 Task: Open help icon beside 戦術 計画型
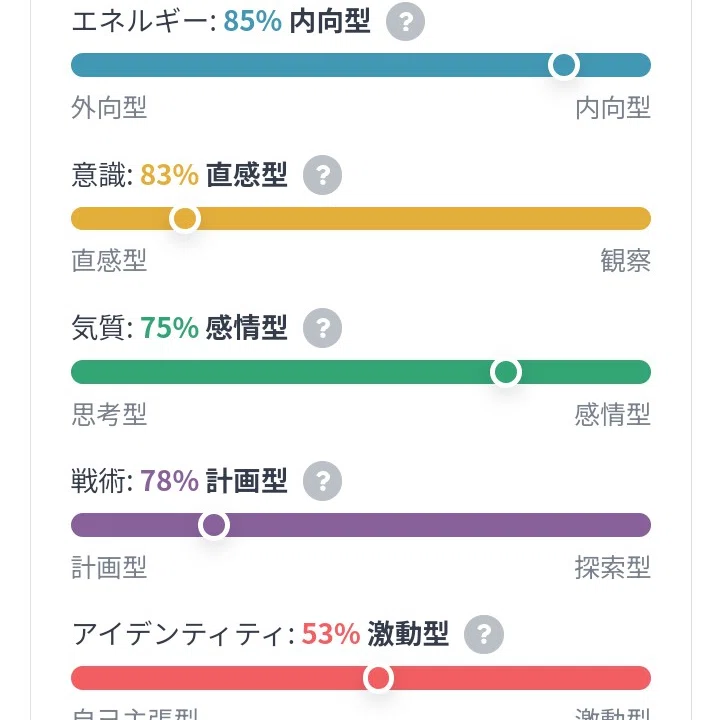coord(322,481)
